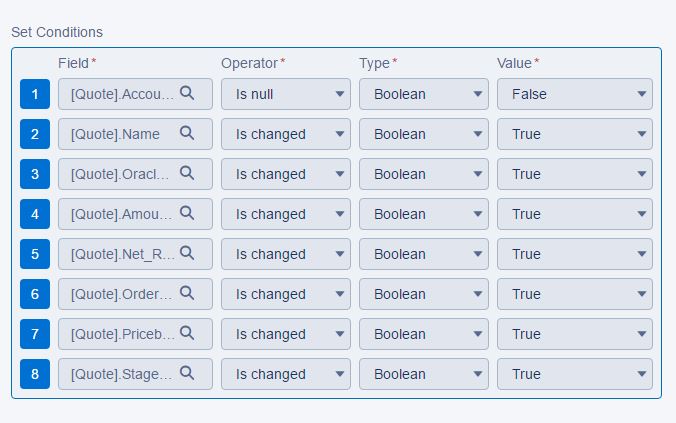
Task: Select the condition number 4 badge
Action: coord(35,214)
